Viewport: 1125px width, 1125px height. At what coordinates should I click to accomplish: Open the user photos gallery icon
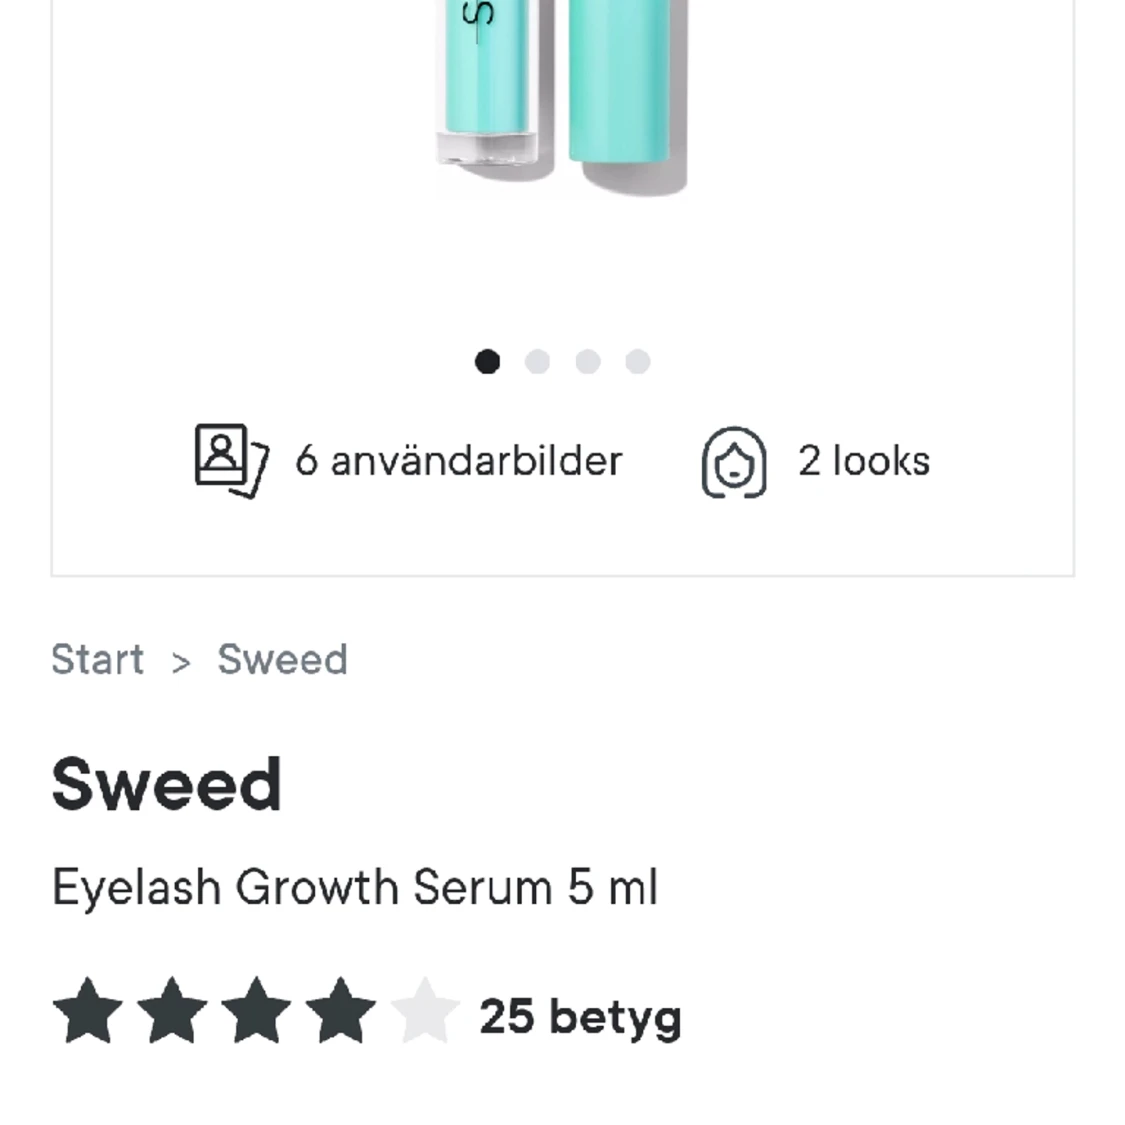tap(232, 461)
